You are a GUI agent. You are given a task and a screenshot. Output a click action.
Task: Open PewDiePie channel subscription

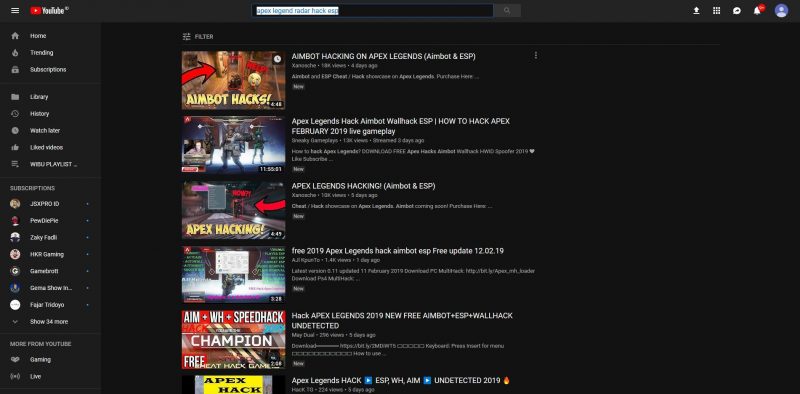(x=51, y=220)
